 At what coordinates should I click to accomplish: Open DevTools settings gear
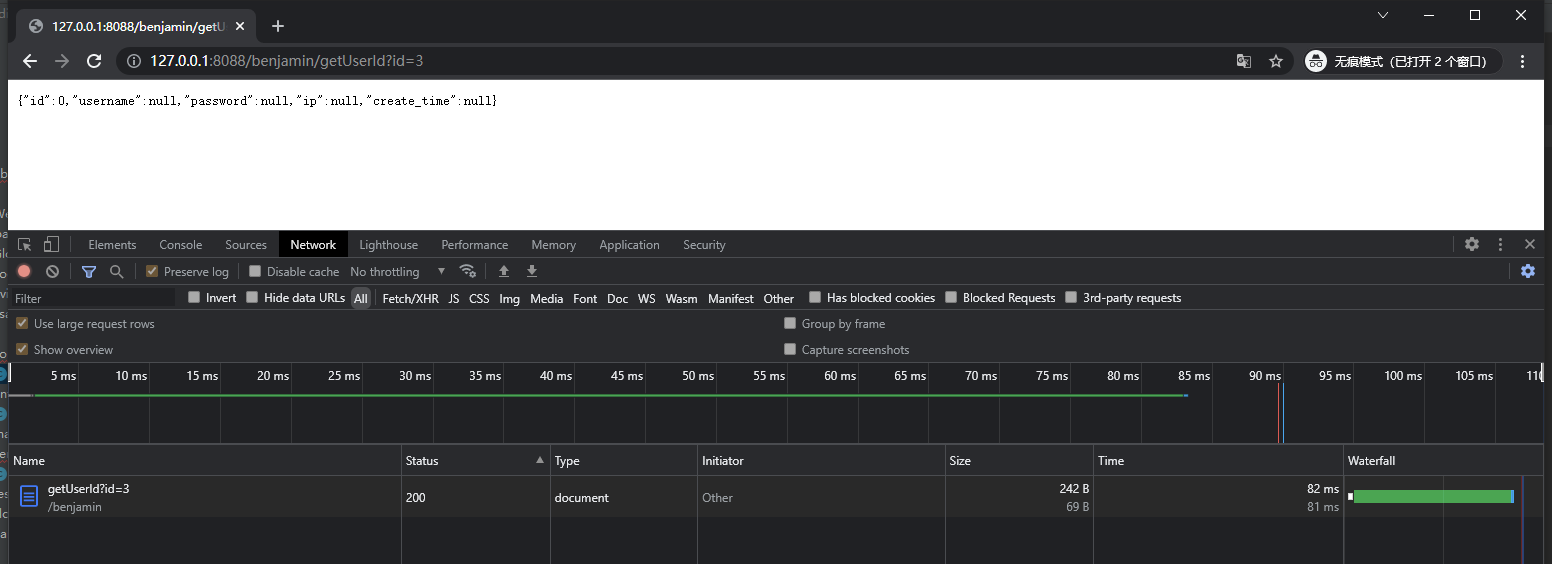pyautogui.click(x=1472, y=244)
